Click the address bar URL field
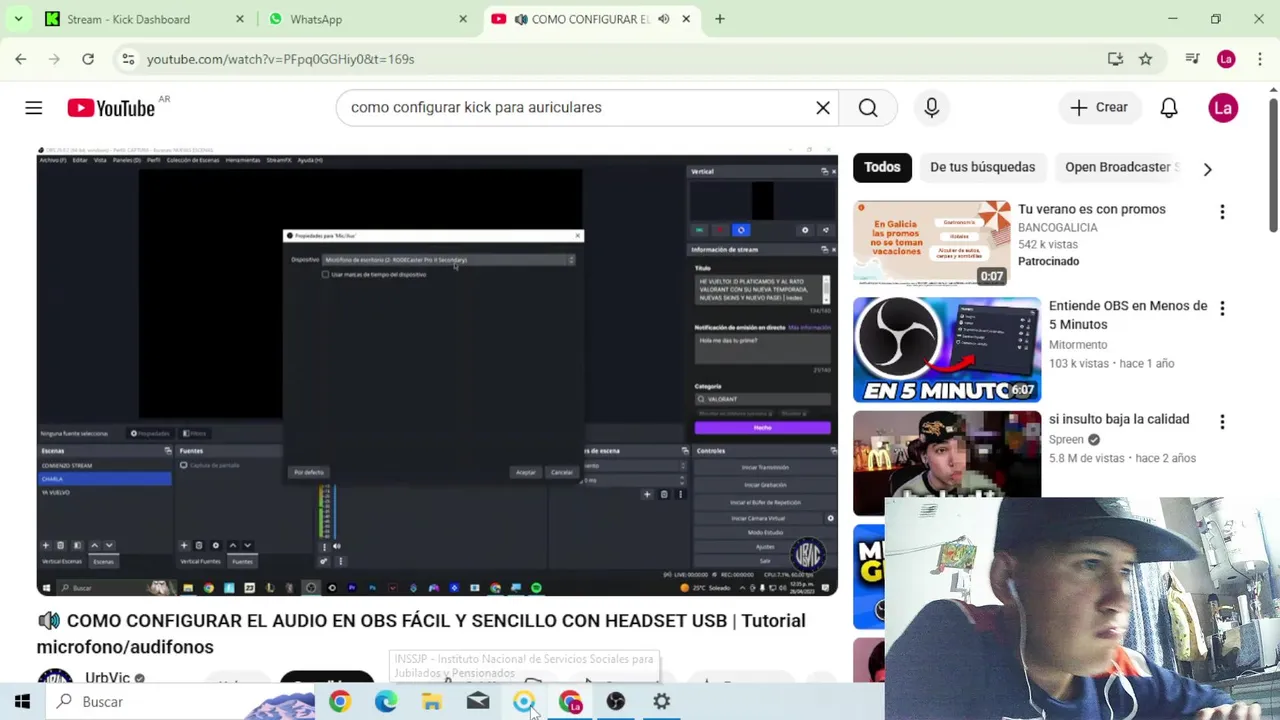This screenshot has height=720, width=1280. (x=620, y=59)
